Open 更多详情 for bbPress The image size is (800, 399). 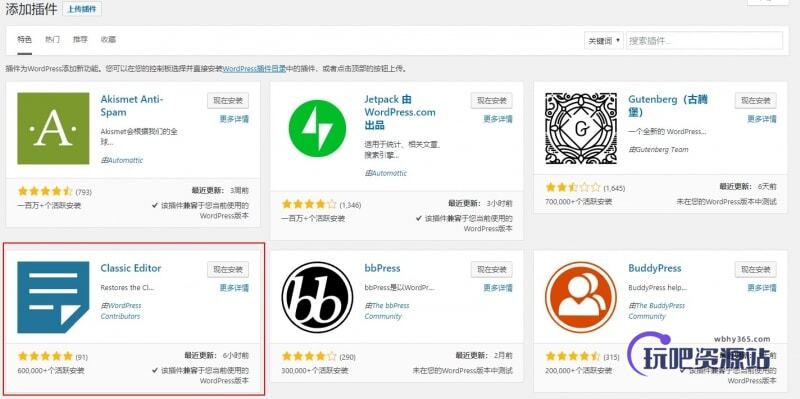point(498,288)
